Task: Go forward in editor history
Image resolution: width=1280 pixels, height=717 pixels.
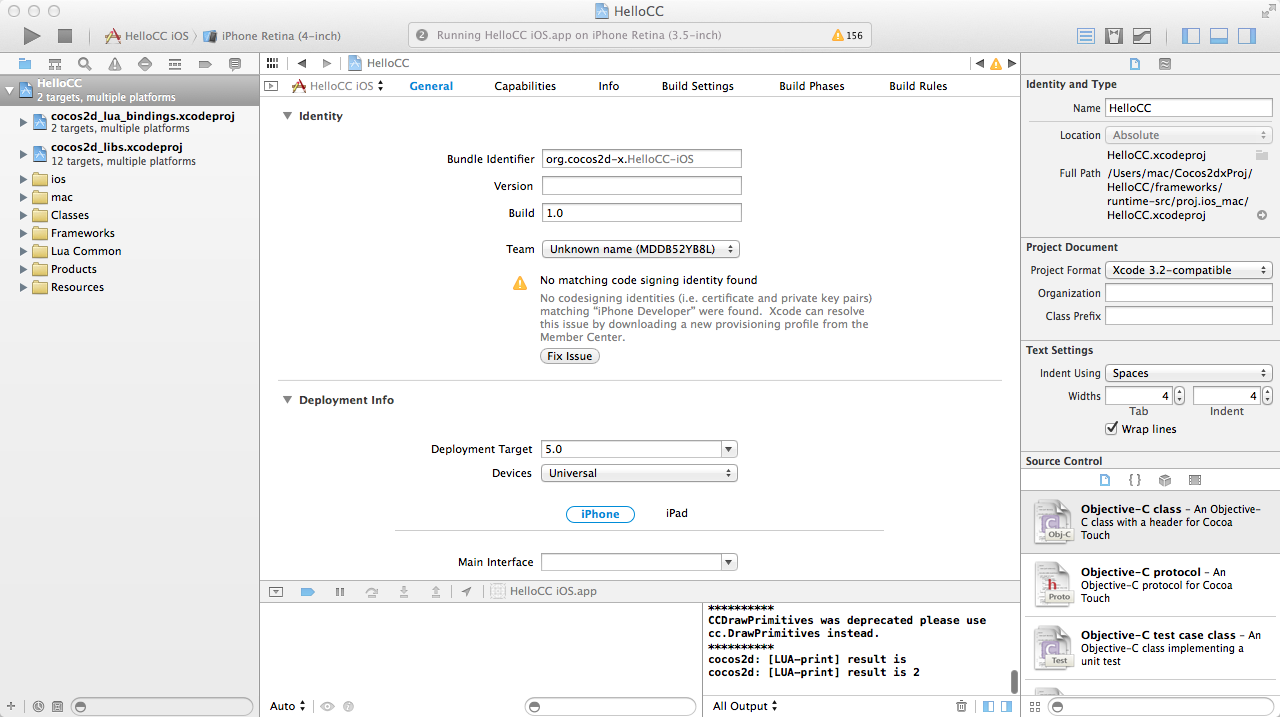Action: coord(326,63)
